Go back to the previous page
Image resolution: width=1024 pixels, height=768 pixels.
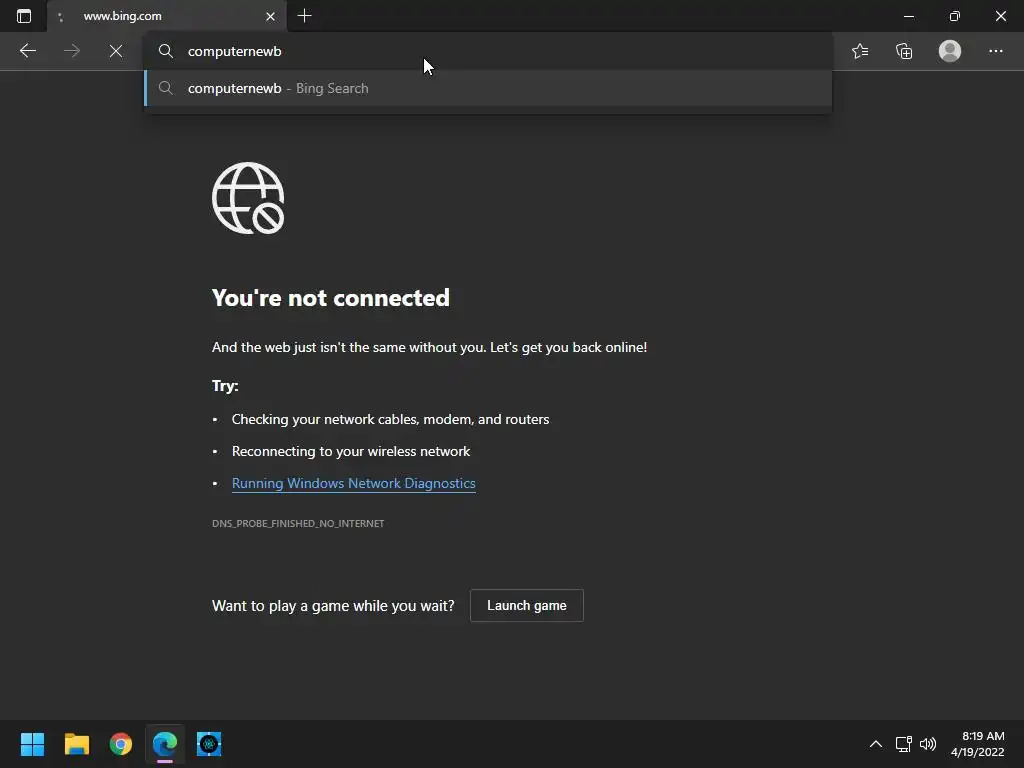click(x=27, y=51)
